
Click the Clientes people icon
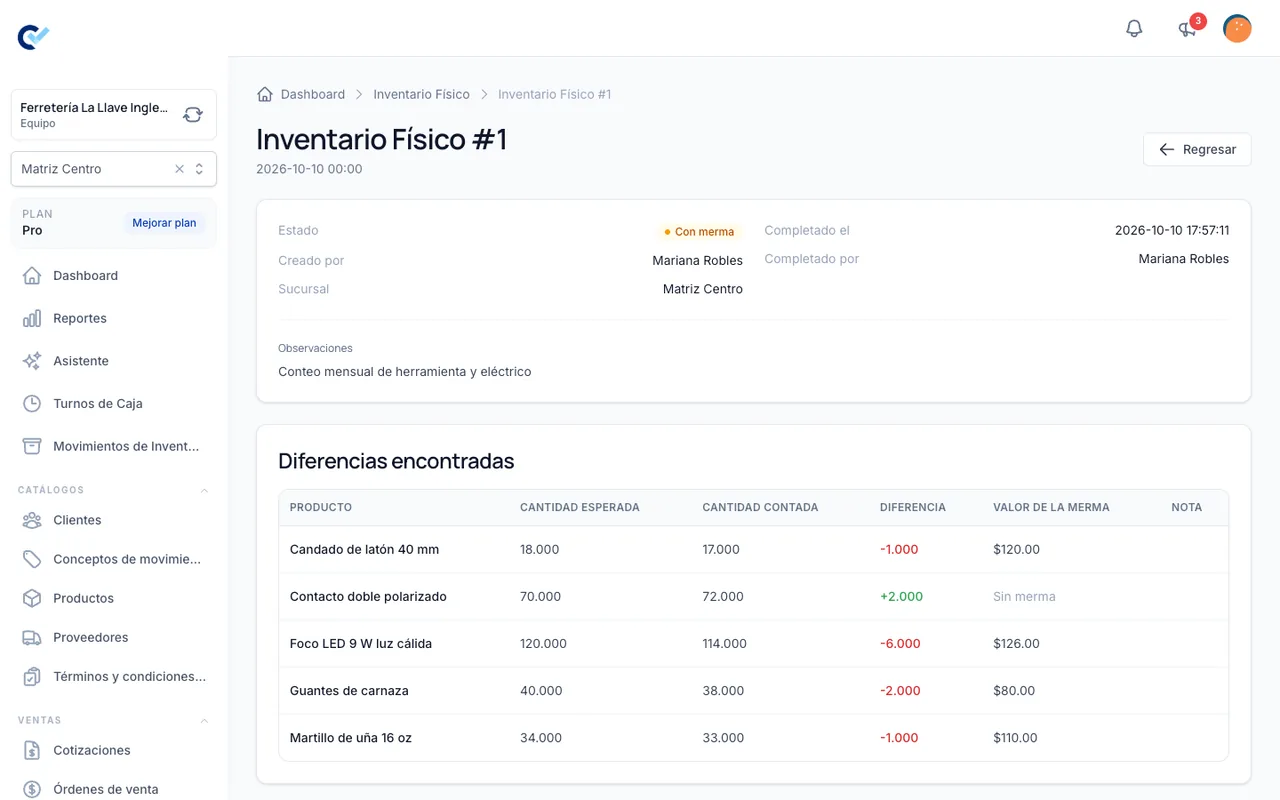click(32, 520)
